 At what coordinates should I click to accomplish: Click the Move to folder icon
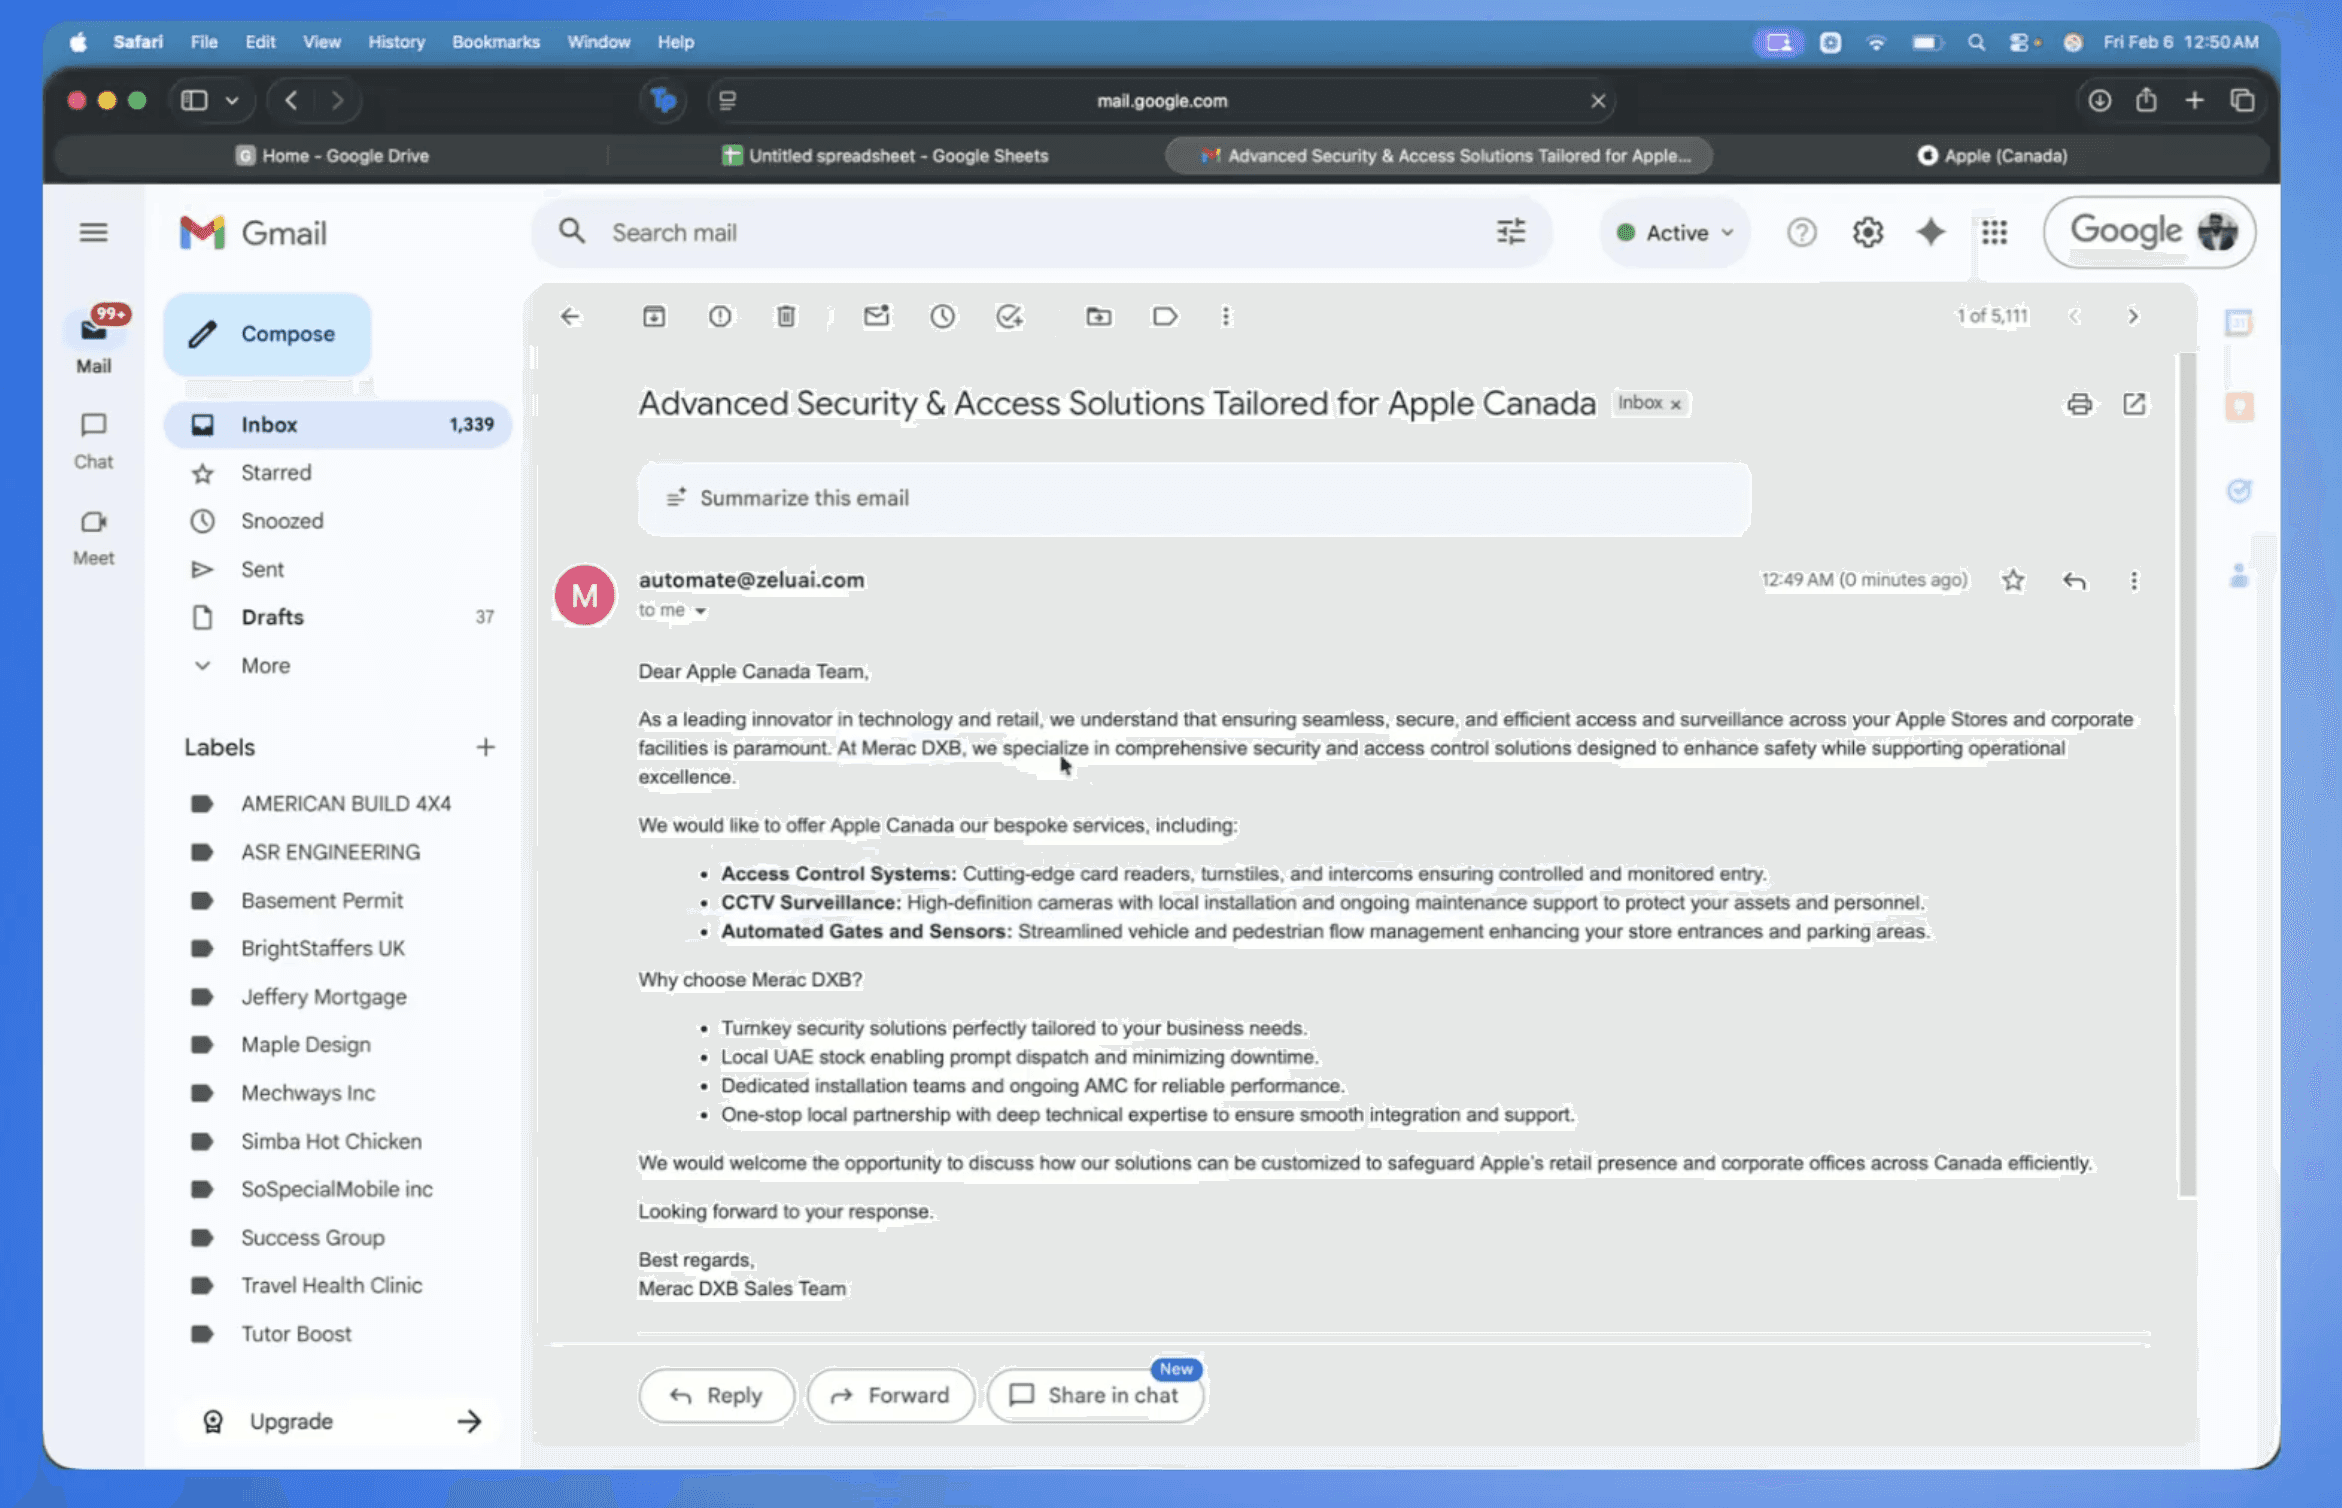coord(1098,317)
